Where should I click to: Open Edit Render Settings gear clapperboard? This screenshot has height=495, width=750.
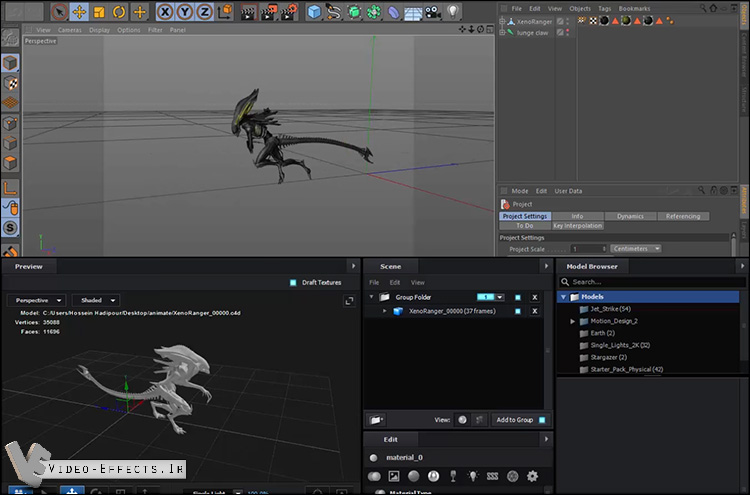[x=289, y=12]
